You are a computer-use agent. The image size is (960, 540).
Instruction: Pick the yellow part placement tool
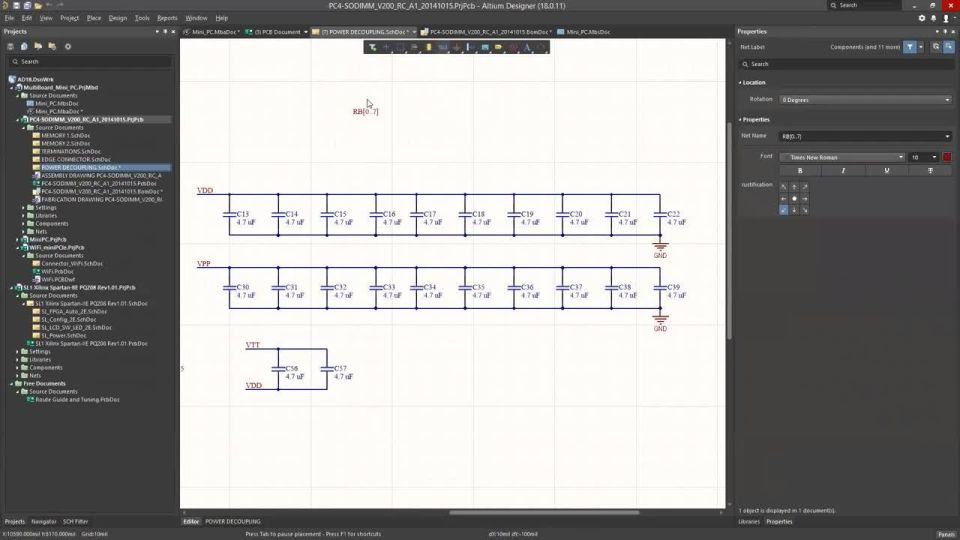[x=429, y=47]
